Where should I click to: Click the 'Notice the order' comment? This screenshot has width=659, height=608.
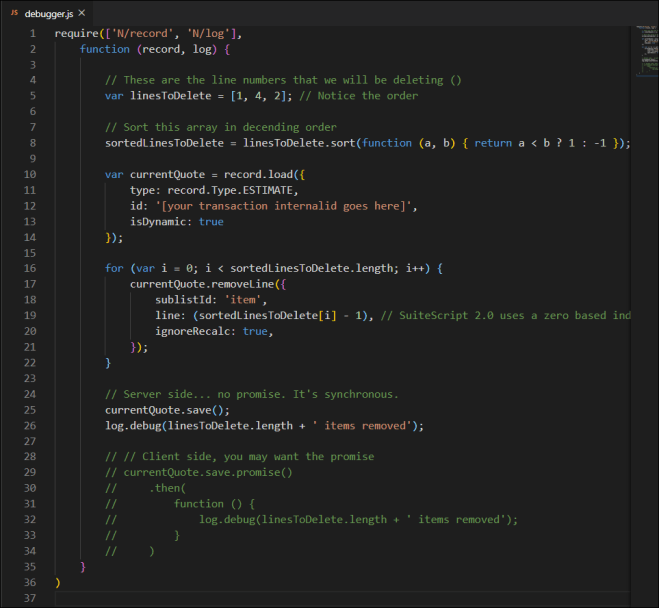coord(358,96)
